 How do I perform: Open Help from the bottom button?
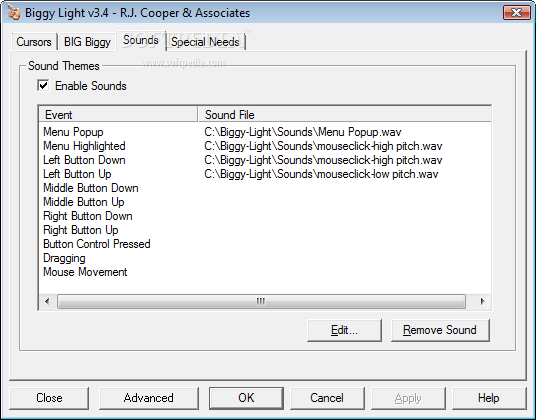click(489, 398)
